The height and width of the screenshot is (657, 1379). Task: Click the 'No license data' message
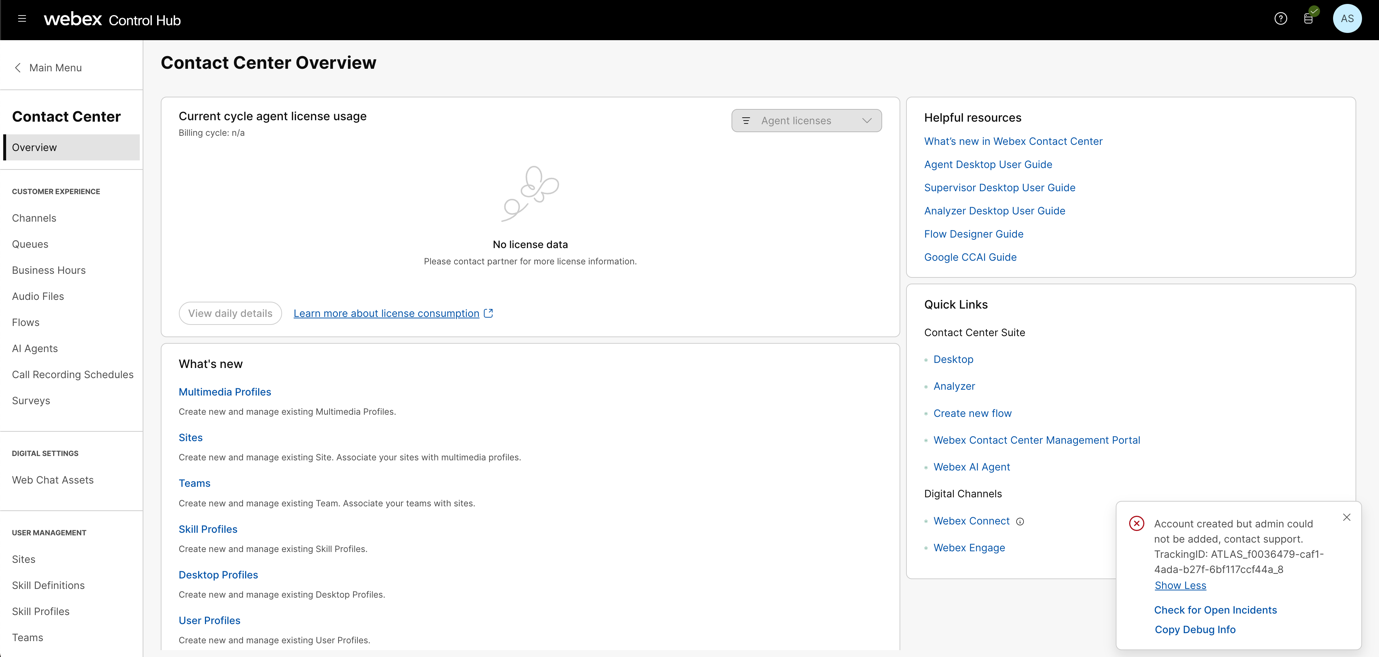point(530,244)
